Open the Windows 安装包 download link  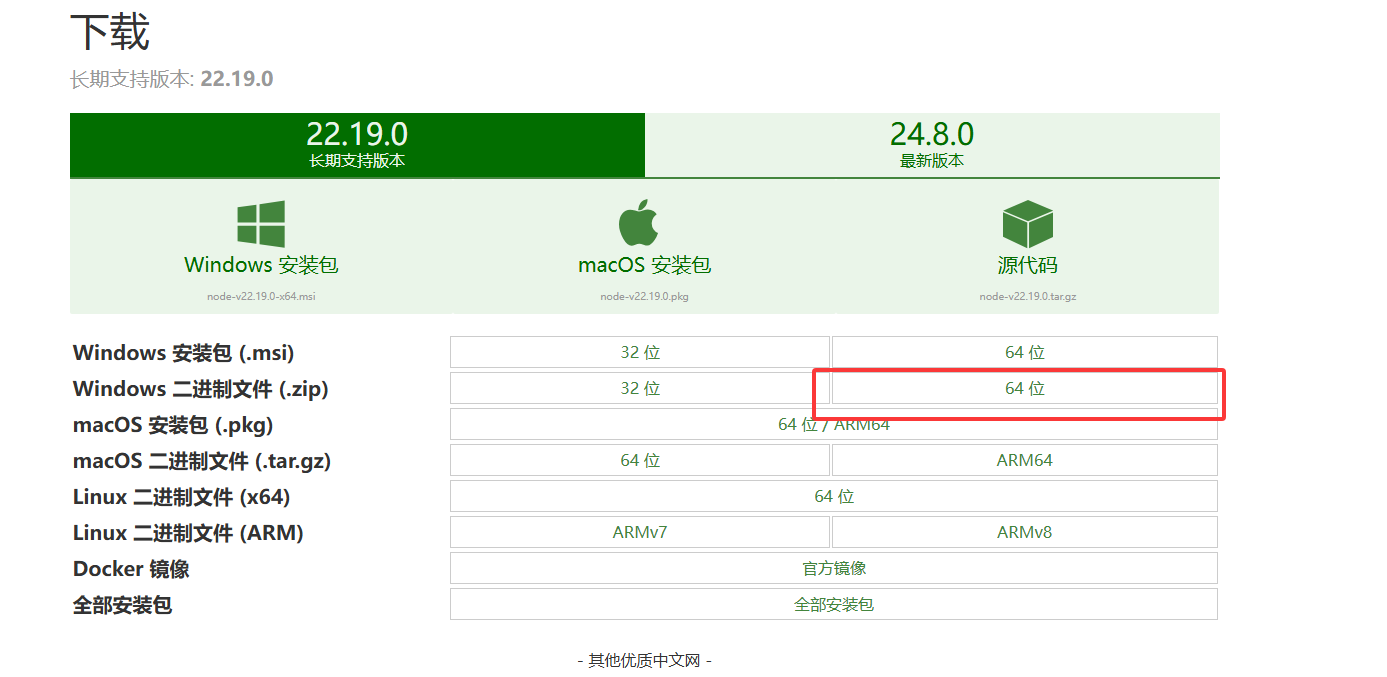tap(261, 265)
